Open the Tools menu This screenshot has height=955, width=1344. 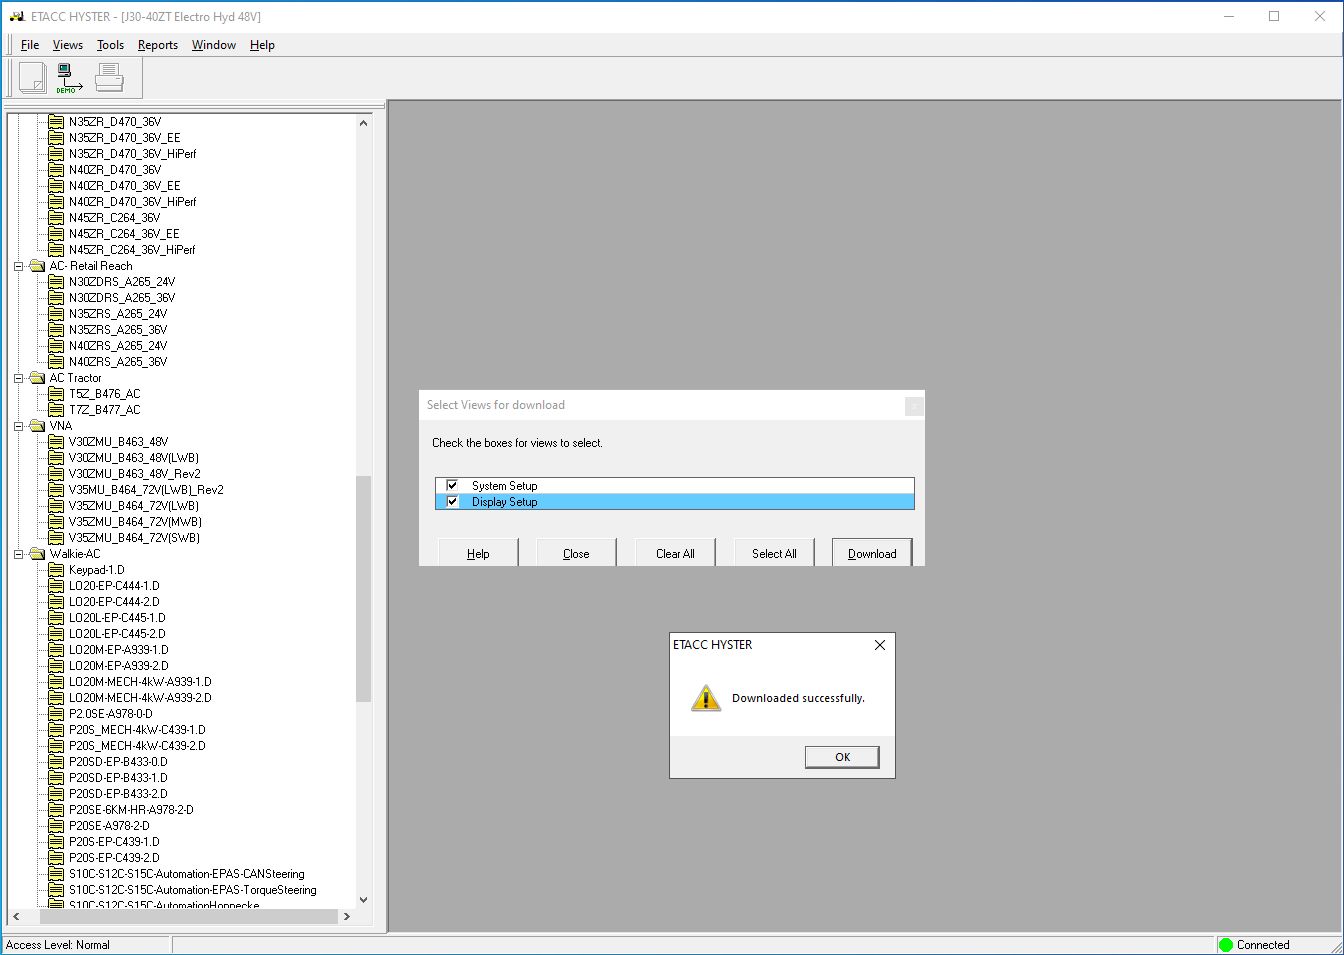(x=110, y=45)
